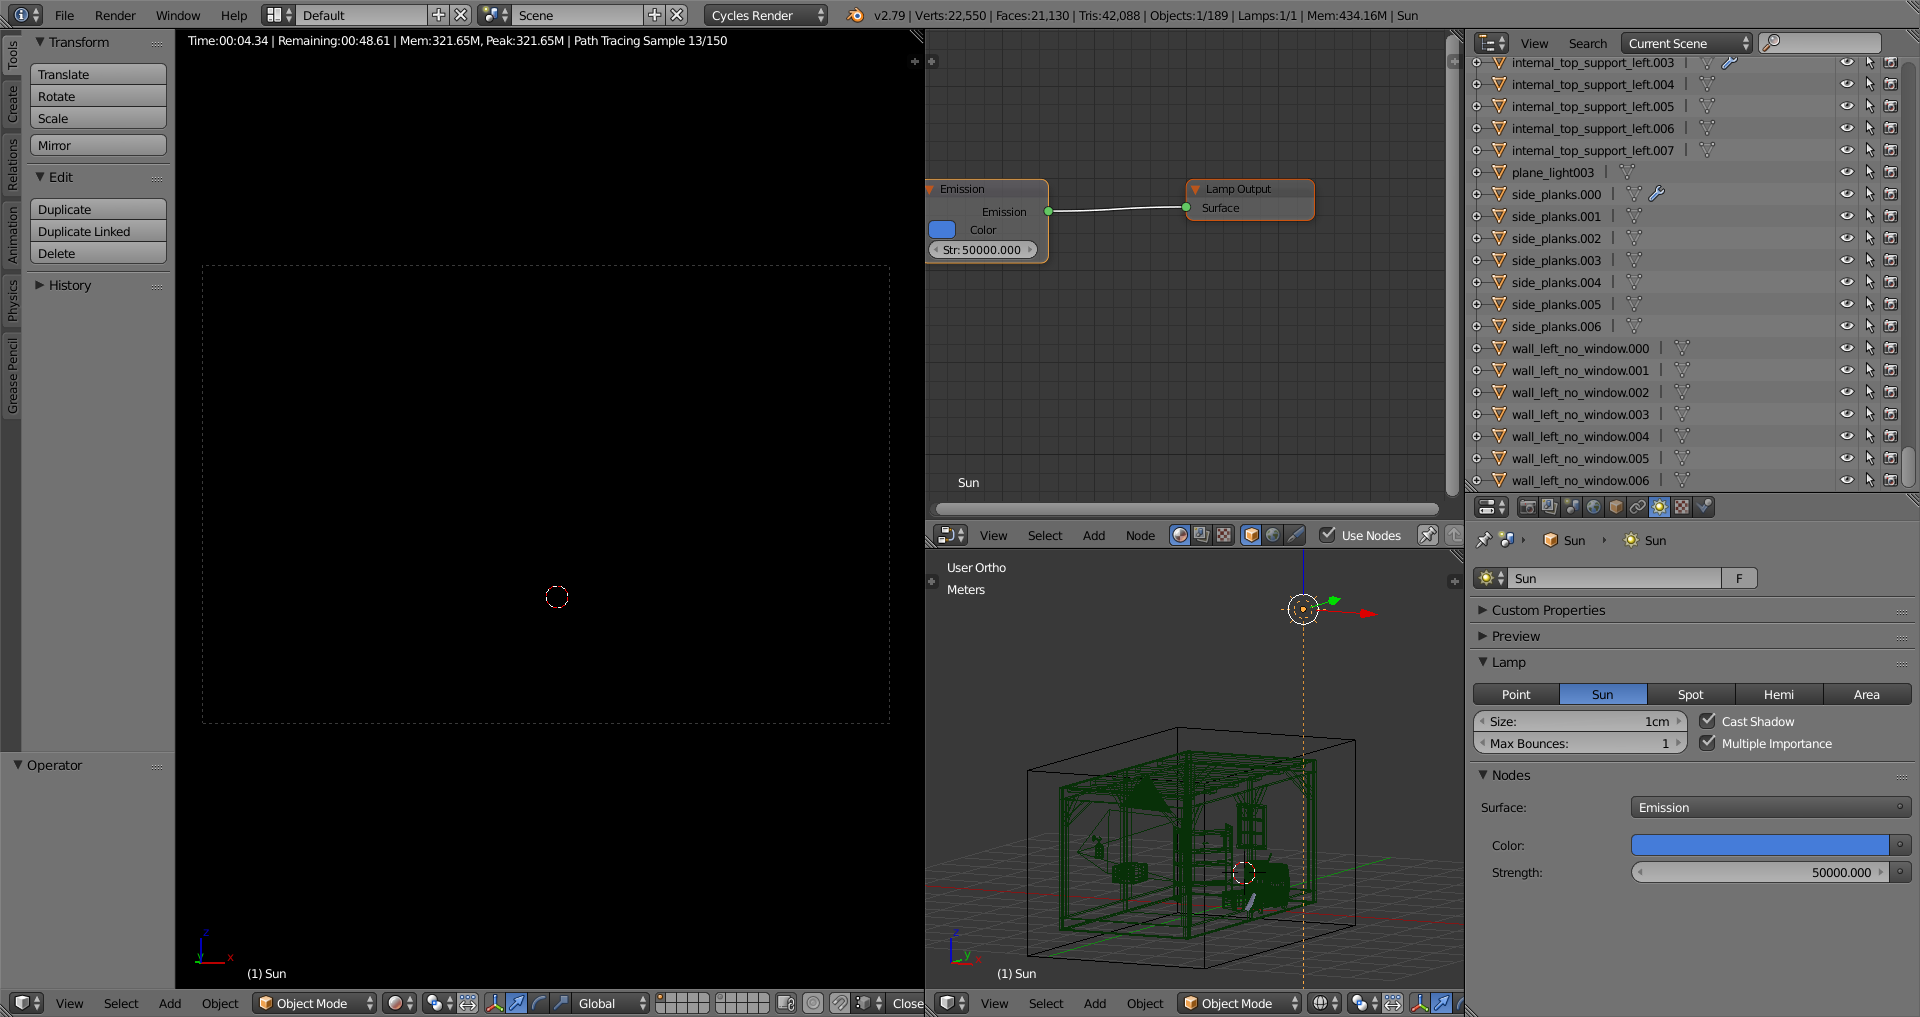Screen dimensions: 1920x1017
Task: Toggle the node editor pin icon
Action: point(1428,535)
